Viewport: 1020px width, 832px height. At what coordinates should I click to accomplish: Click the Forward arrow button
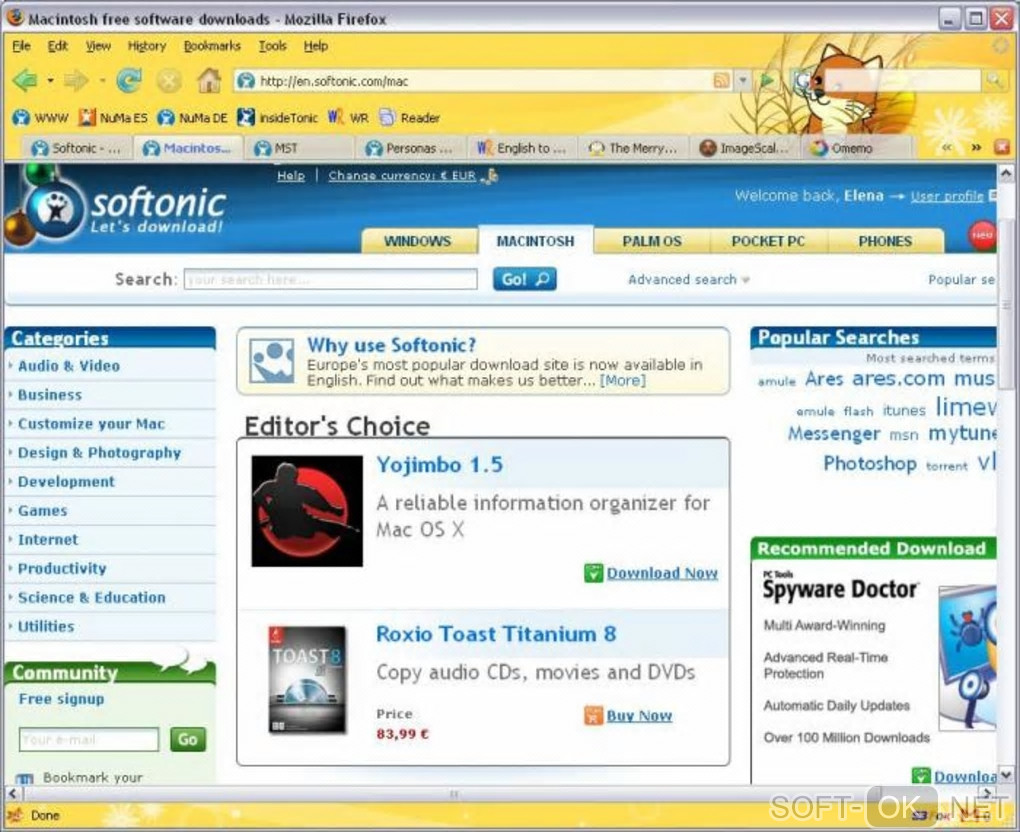[75, 81]
